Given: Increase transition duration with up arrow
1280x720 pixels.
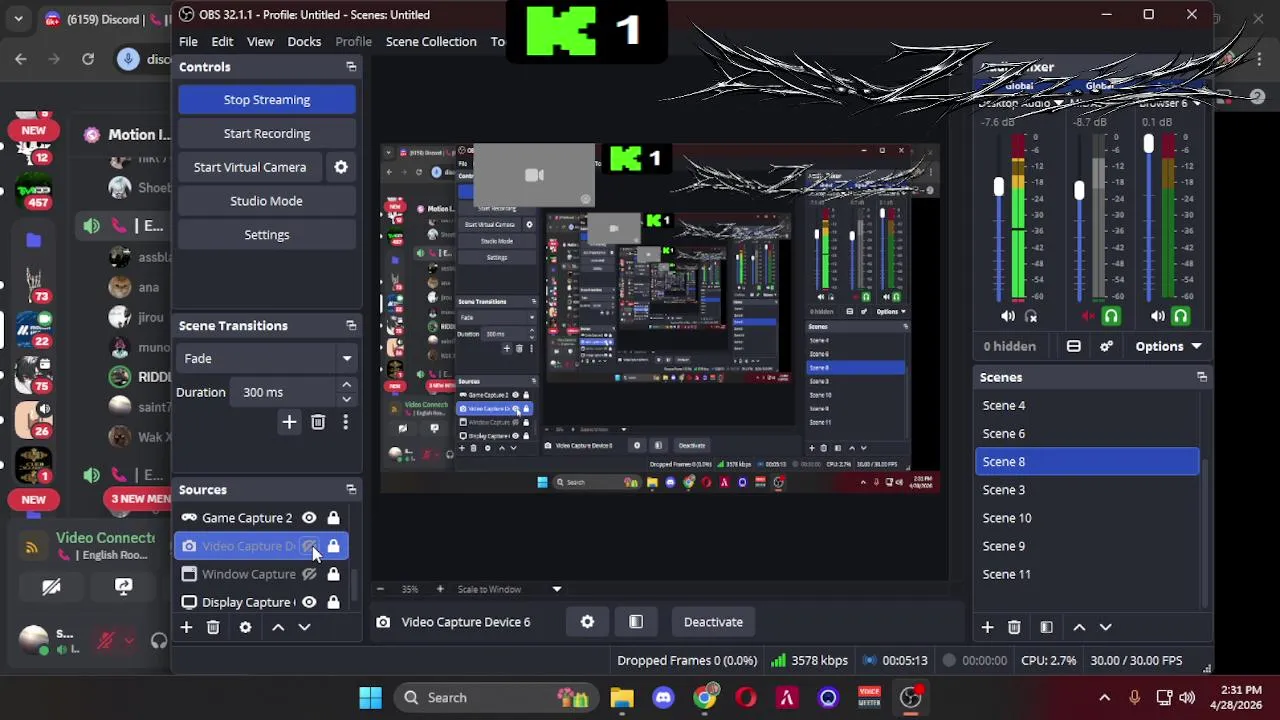Looking at the screenshot, I should (x=346, y=385).
